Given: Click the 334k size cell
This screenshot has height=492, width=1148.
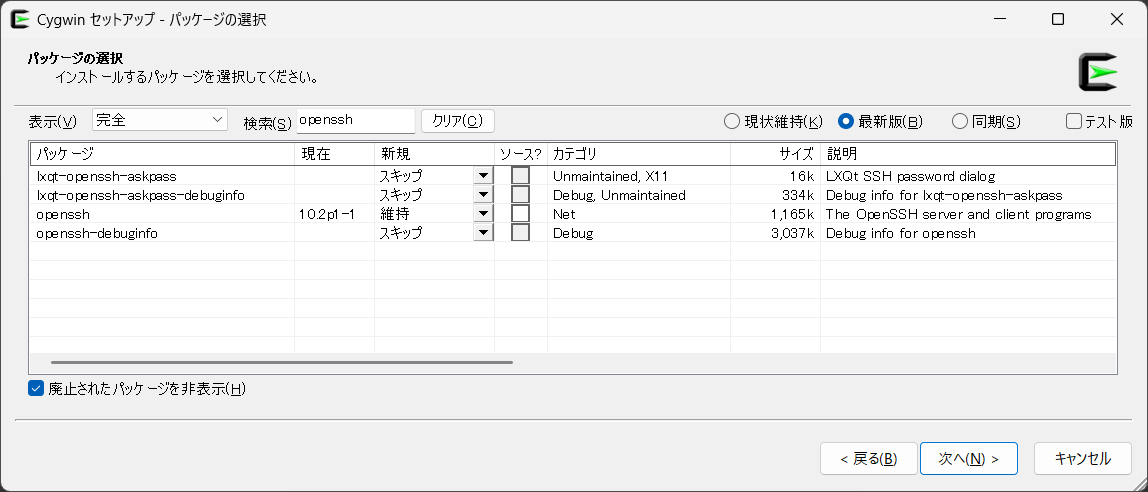Looking at the screenshot, I should 799,195.
